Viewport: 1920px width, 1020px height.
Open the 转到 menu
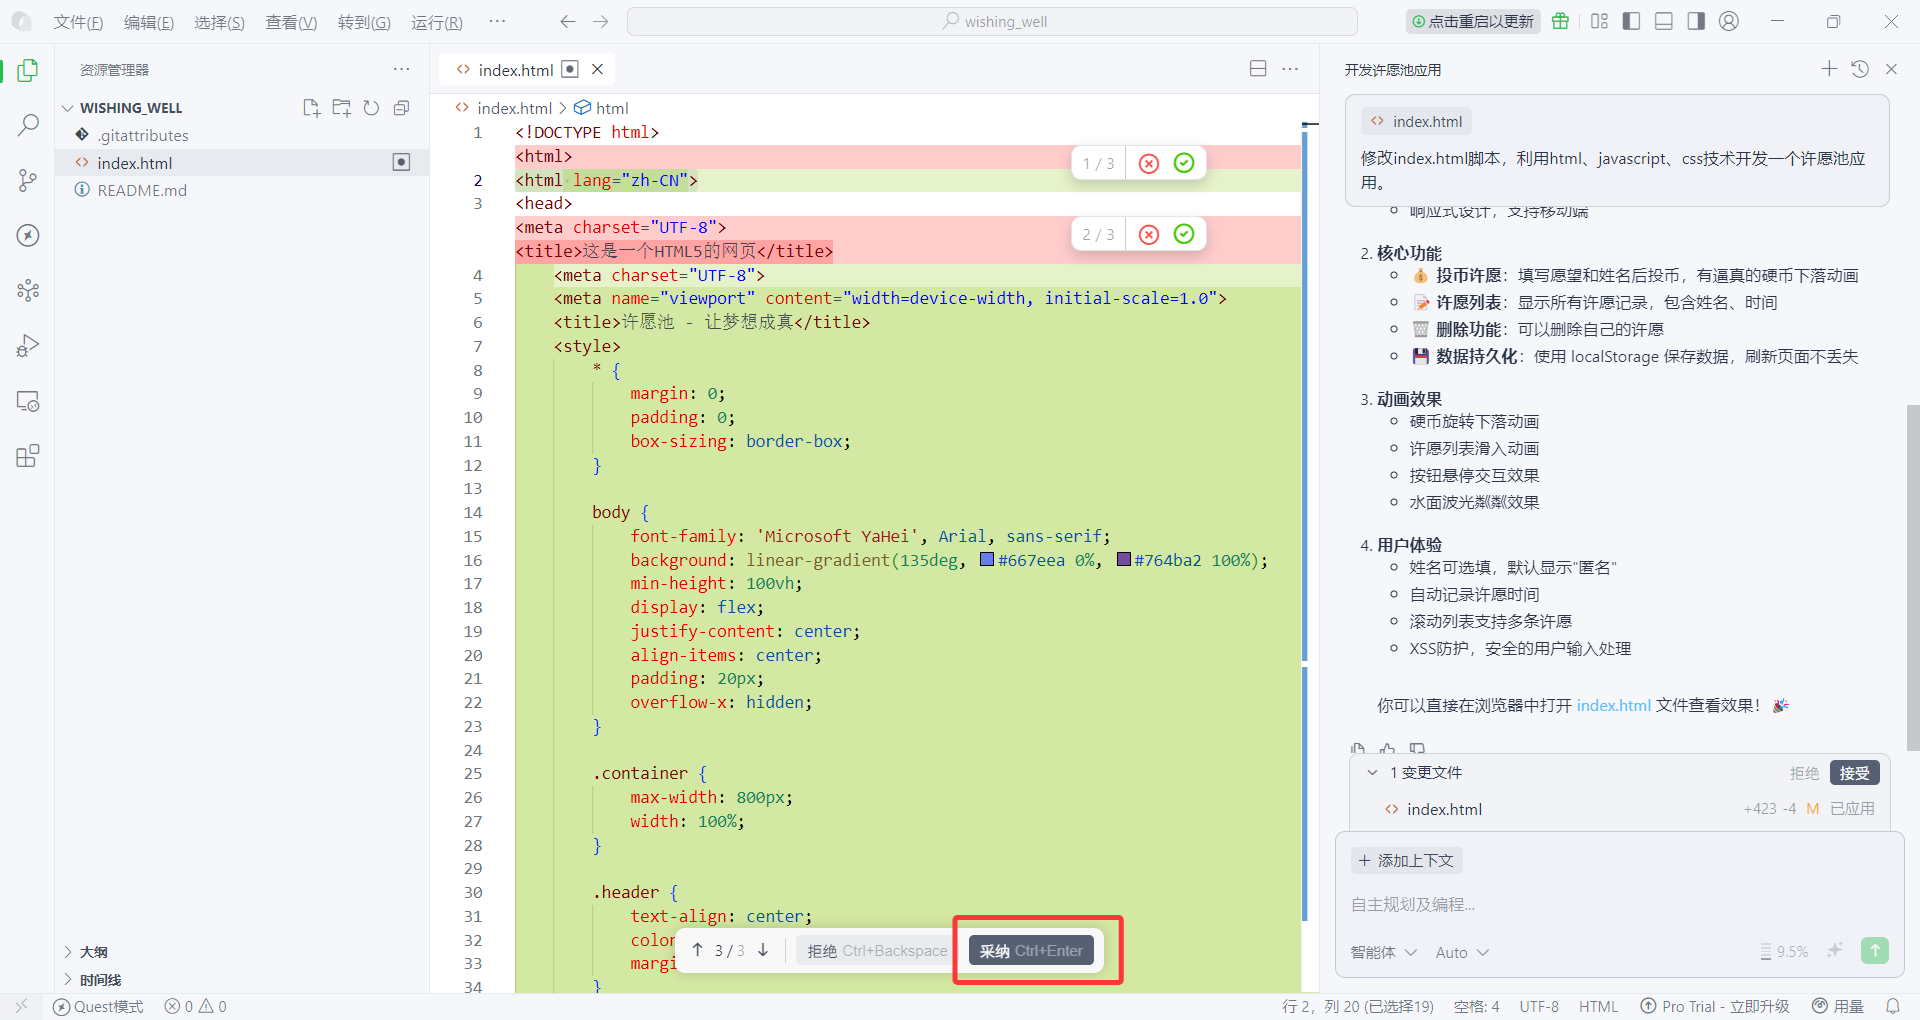364,22
